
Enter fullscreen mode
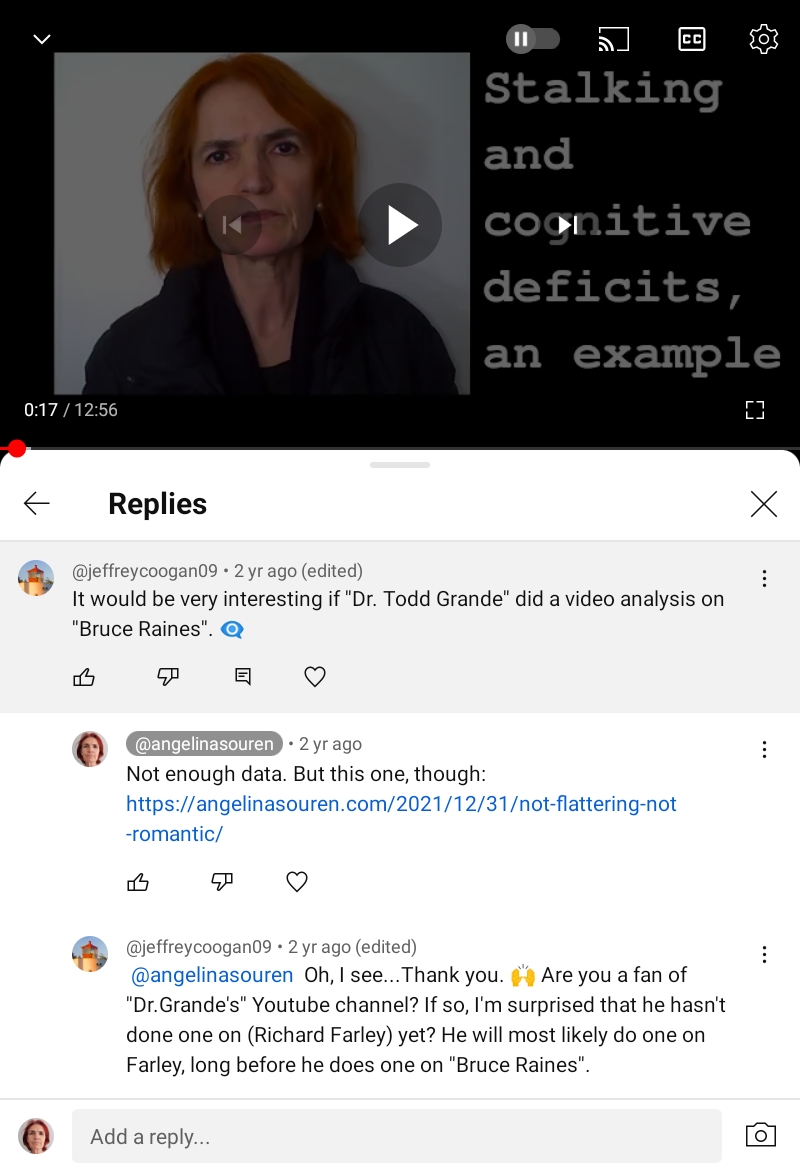click(755, 410)
